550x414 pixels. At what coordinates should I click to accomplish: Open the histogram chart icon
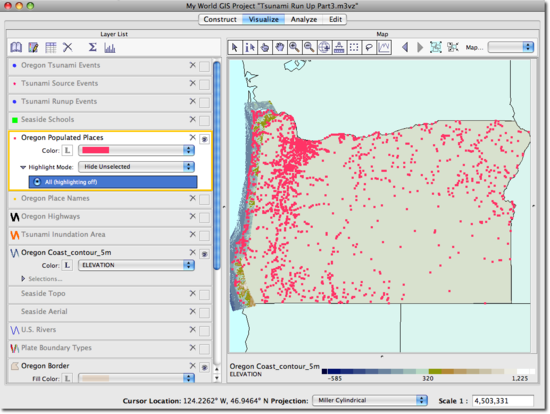point(110,48)
